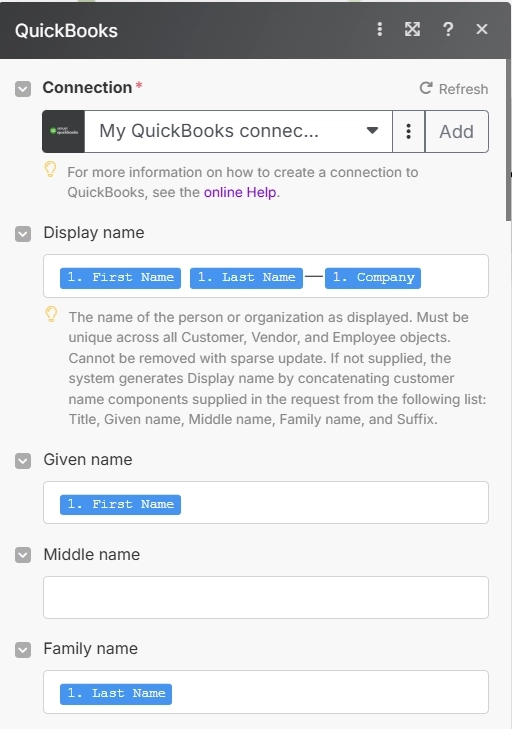Click the lightbulb hint icon under Connection
The width and height of the screenshot is (512, 729).
(50, 170)
